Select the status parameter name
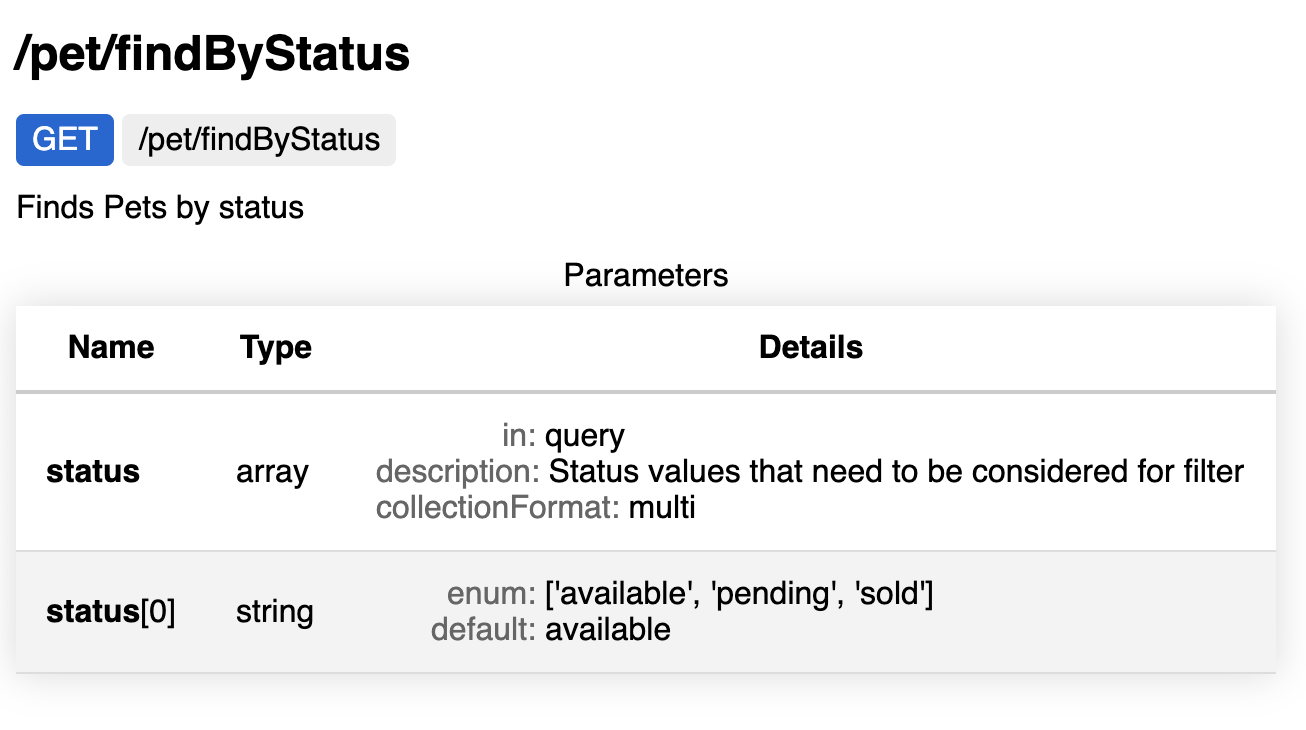Image resolution: width=1306 pixels, height=730 pixels. click(93, 471)
